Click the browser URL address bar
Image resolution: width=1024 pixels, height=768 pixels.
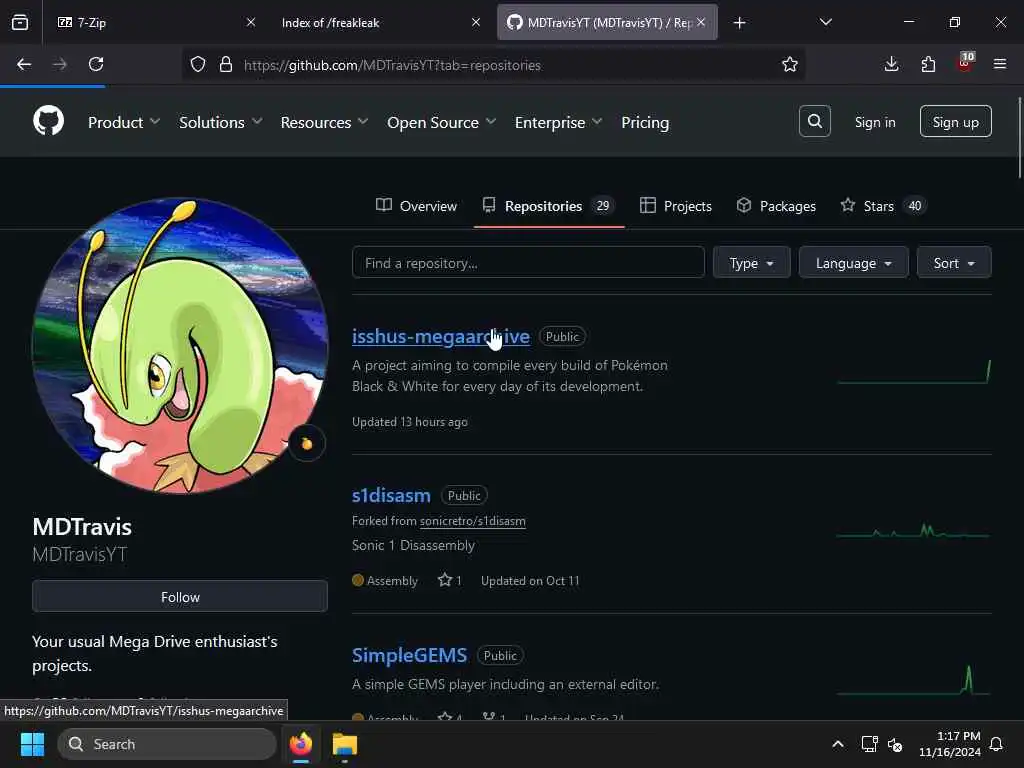tap(494, 65)
